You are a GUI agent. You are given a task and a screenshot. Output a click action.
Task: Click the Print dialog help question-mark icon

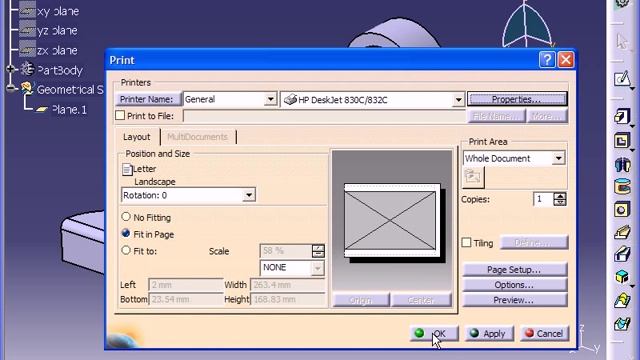pyautogui.click(x=547, y=60)
